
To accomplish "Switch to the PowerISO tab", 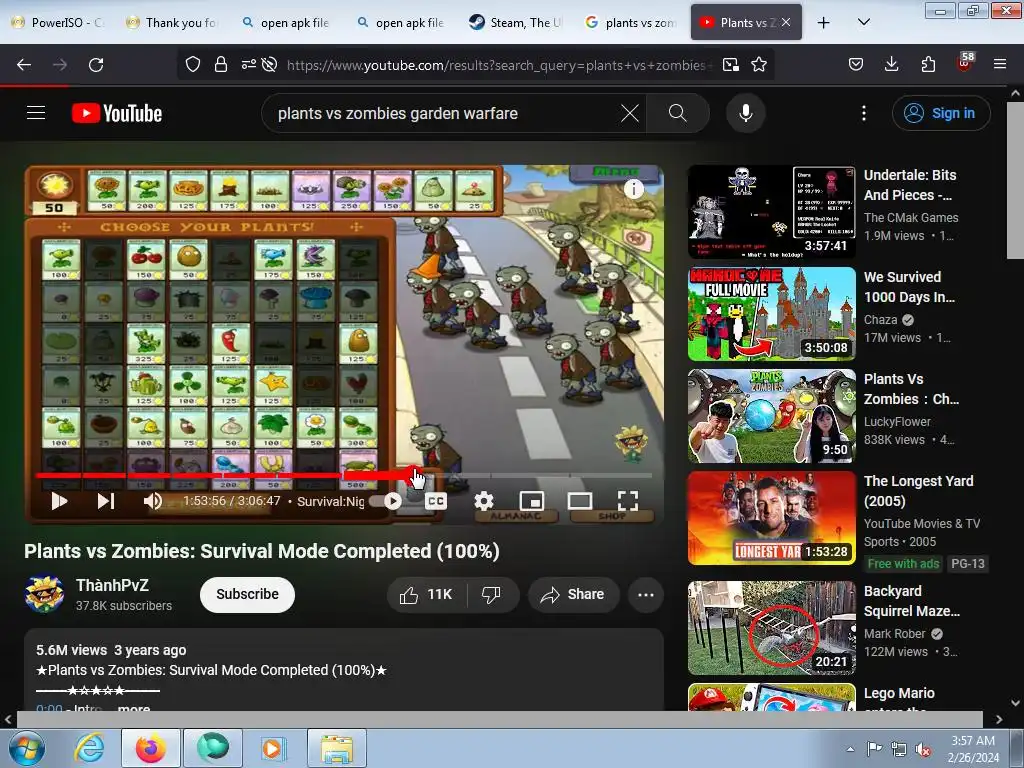I will 57,22.
